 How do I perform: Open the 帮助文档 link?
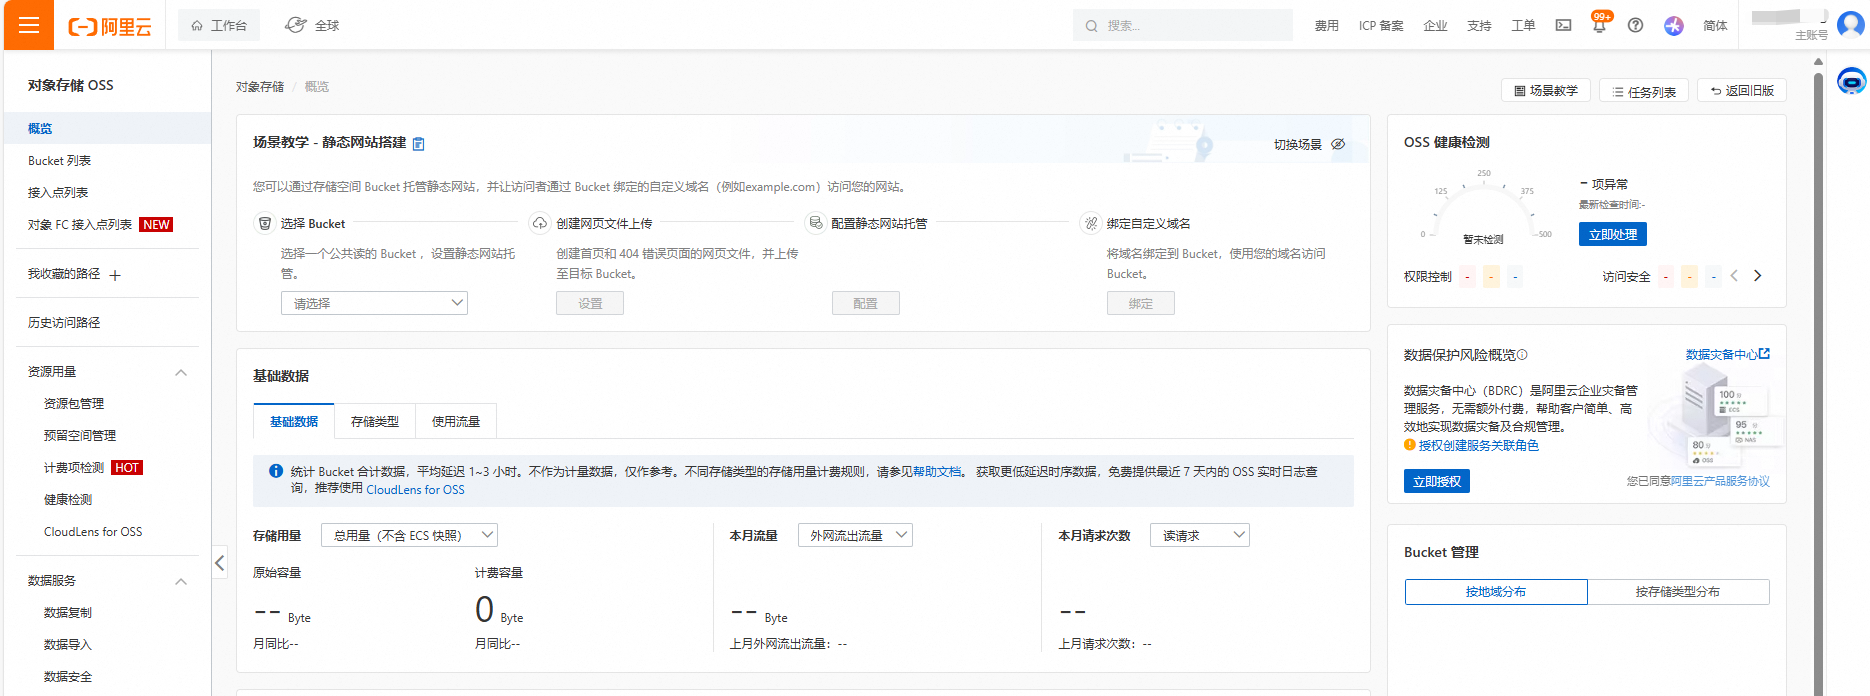coord(937,472)
